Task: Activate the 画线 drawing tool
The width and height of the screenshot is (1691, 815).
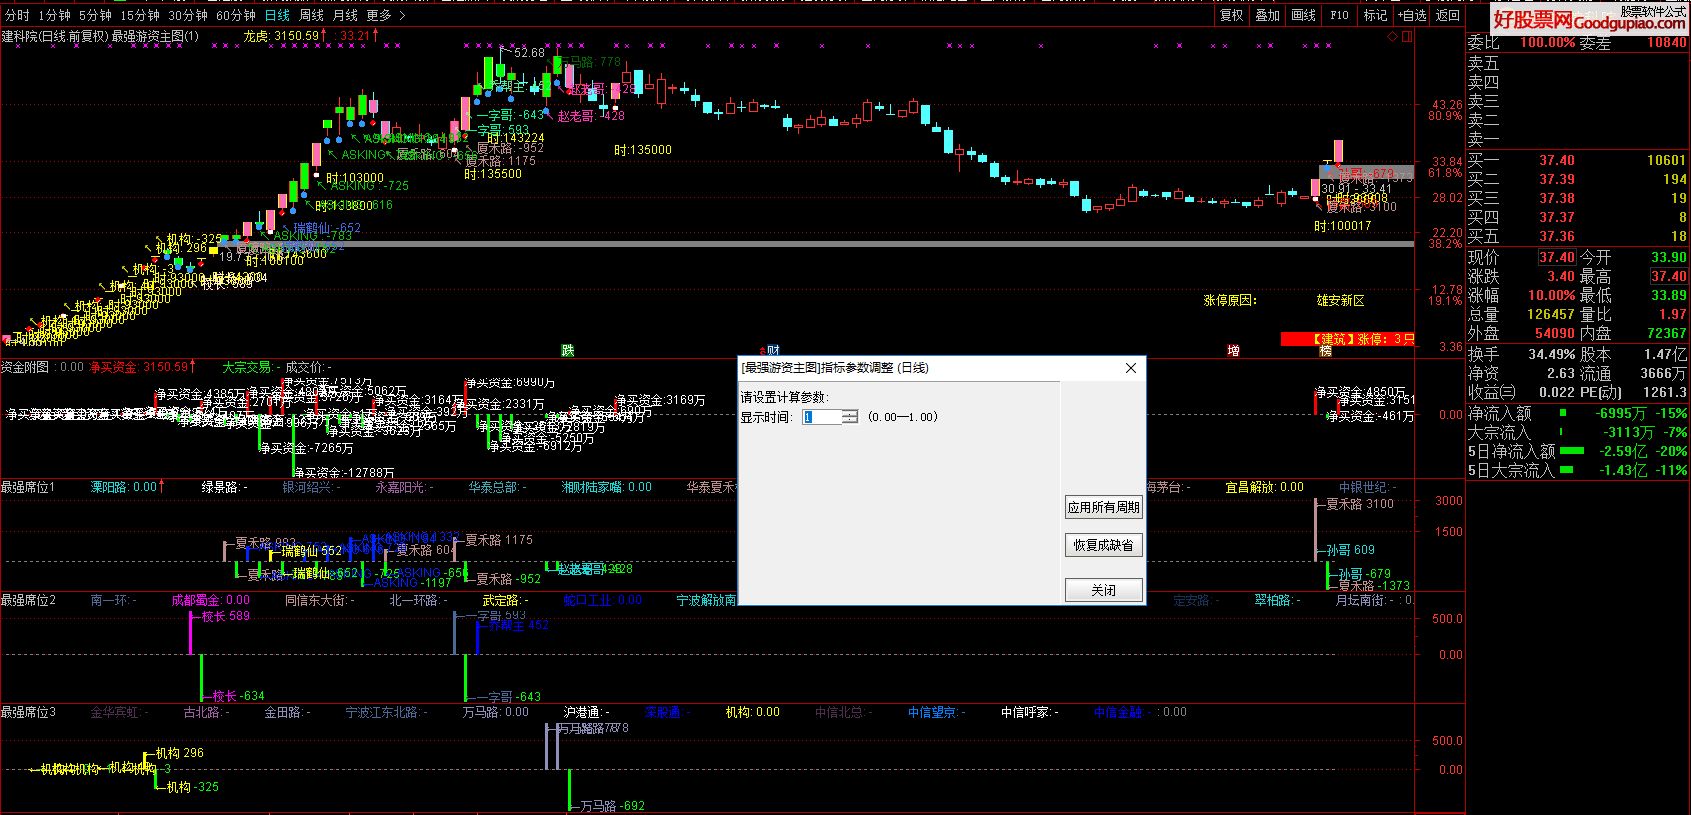Action: [x=1304, y=15]
